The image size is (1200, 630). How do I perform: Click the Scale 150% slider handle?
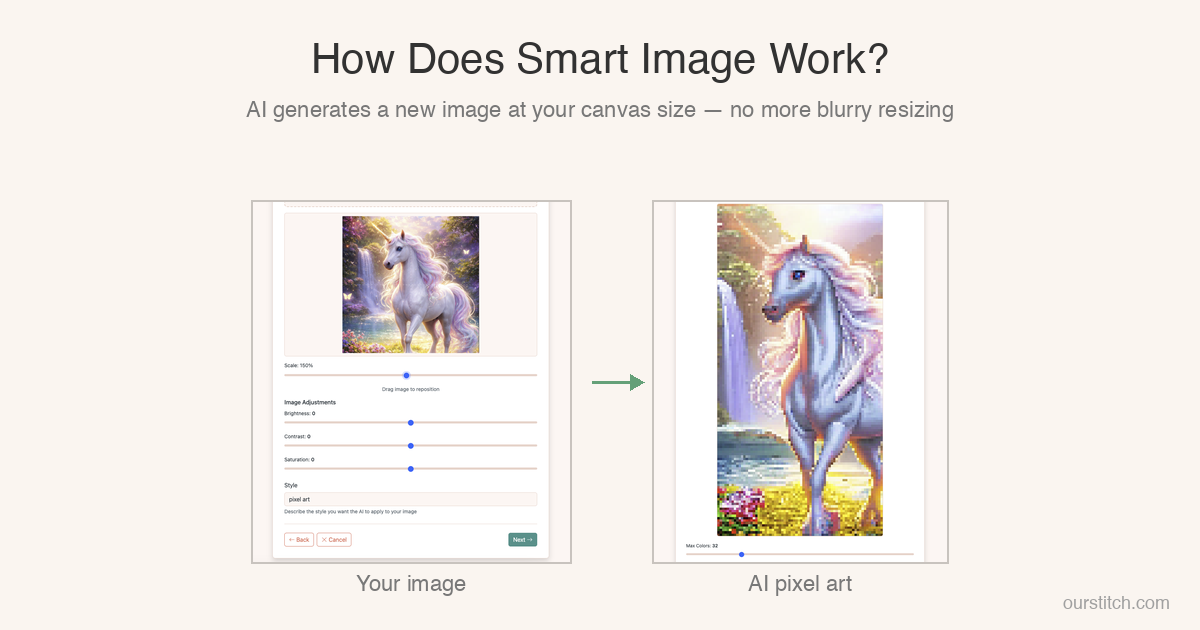406,375
